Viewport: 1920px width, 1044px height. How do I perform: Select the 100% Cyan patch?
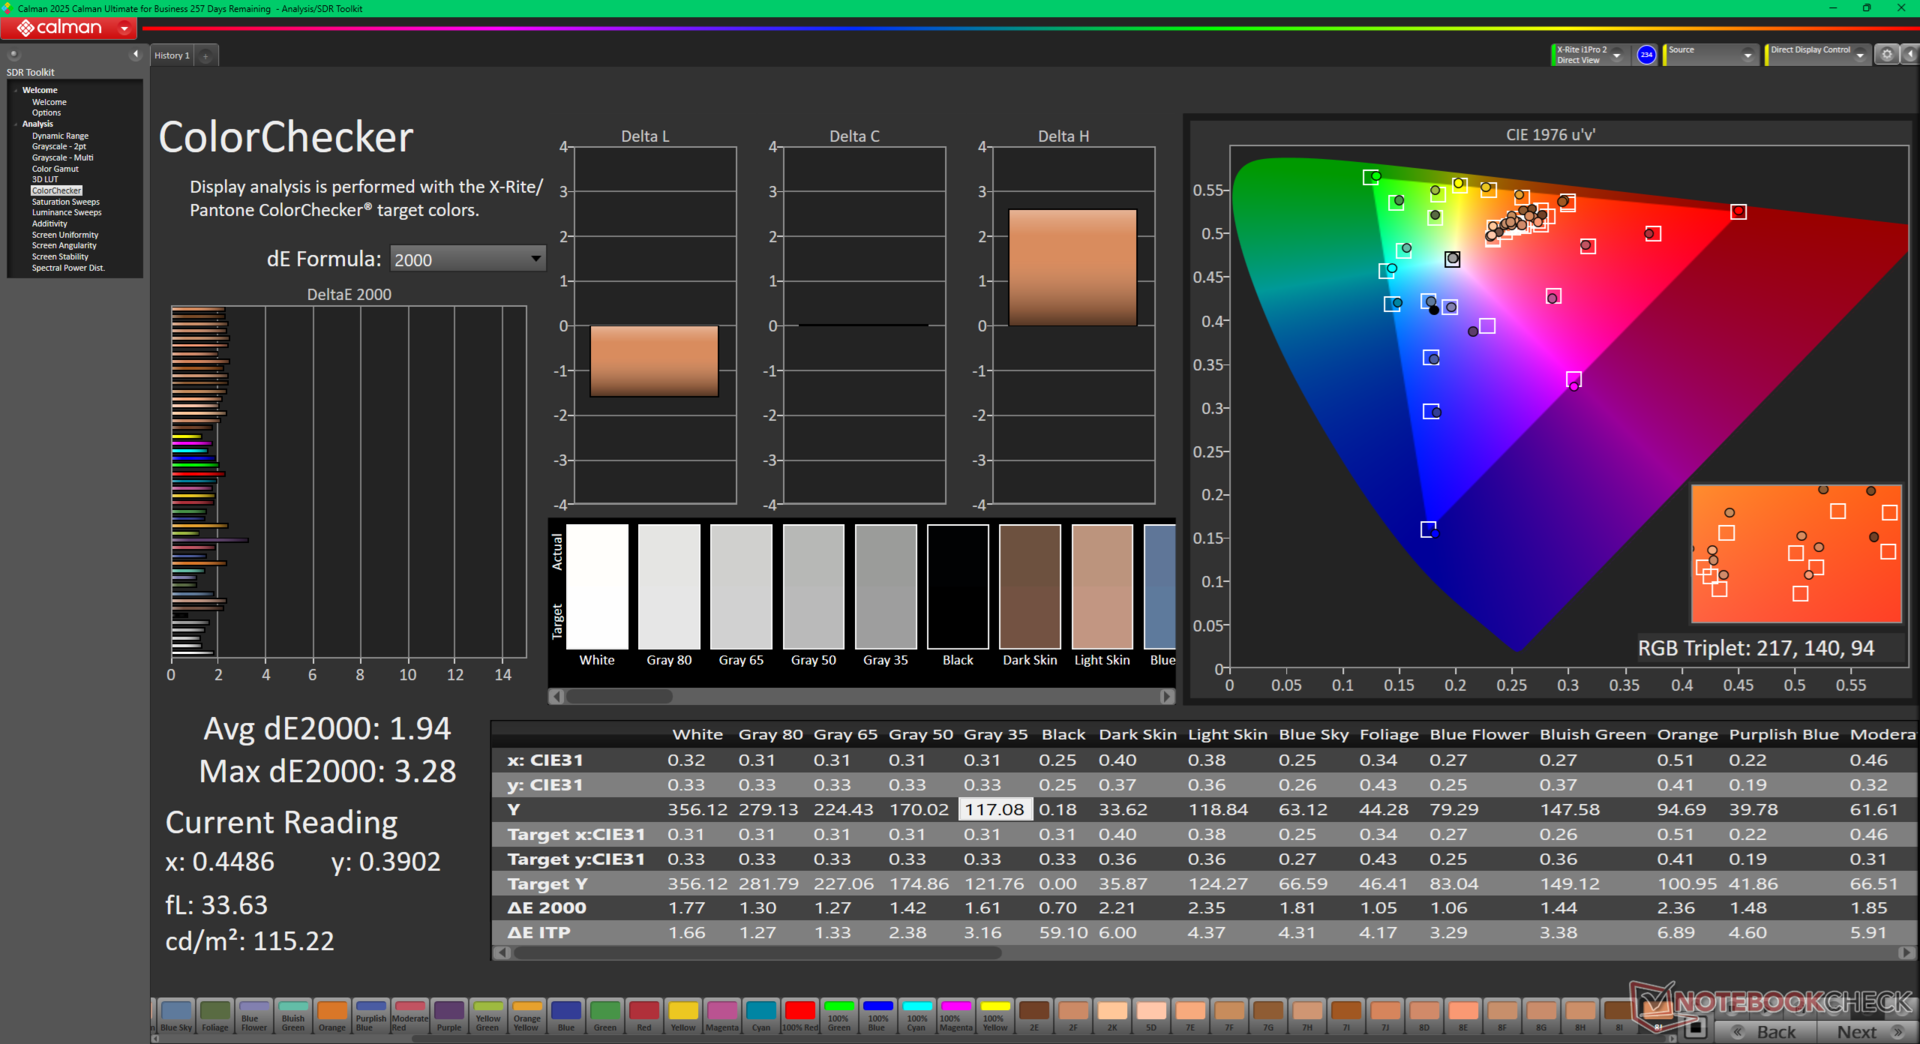click(x=917, y=1016)
